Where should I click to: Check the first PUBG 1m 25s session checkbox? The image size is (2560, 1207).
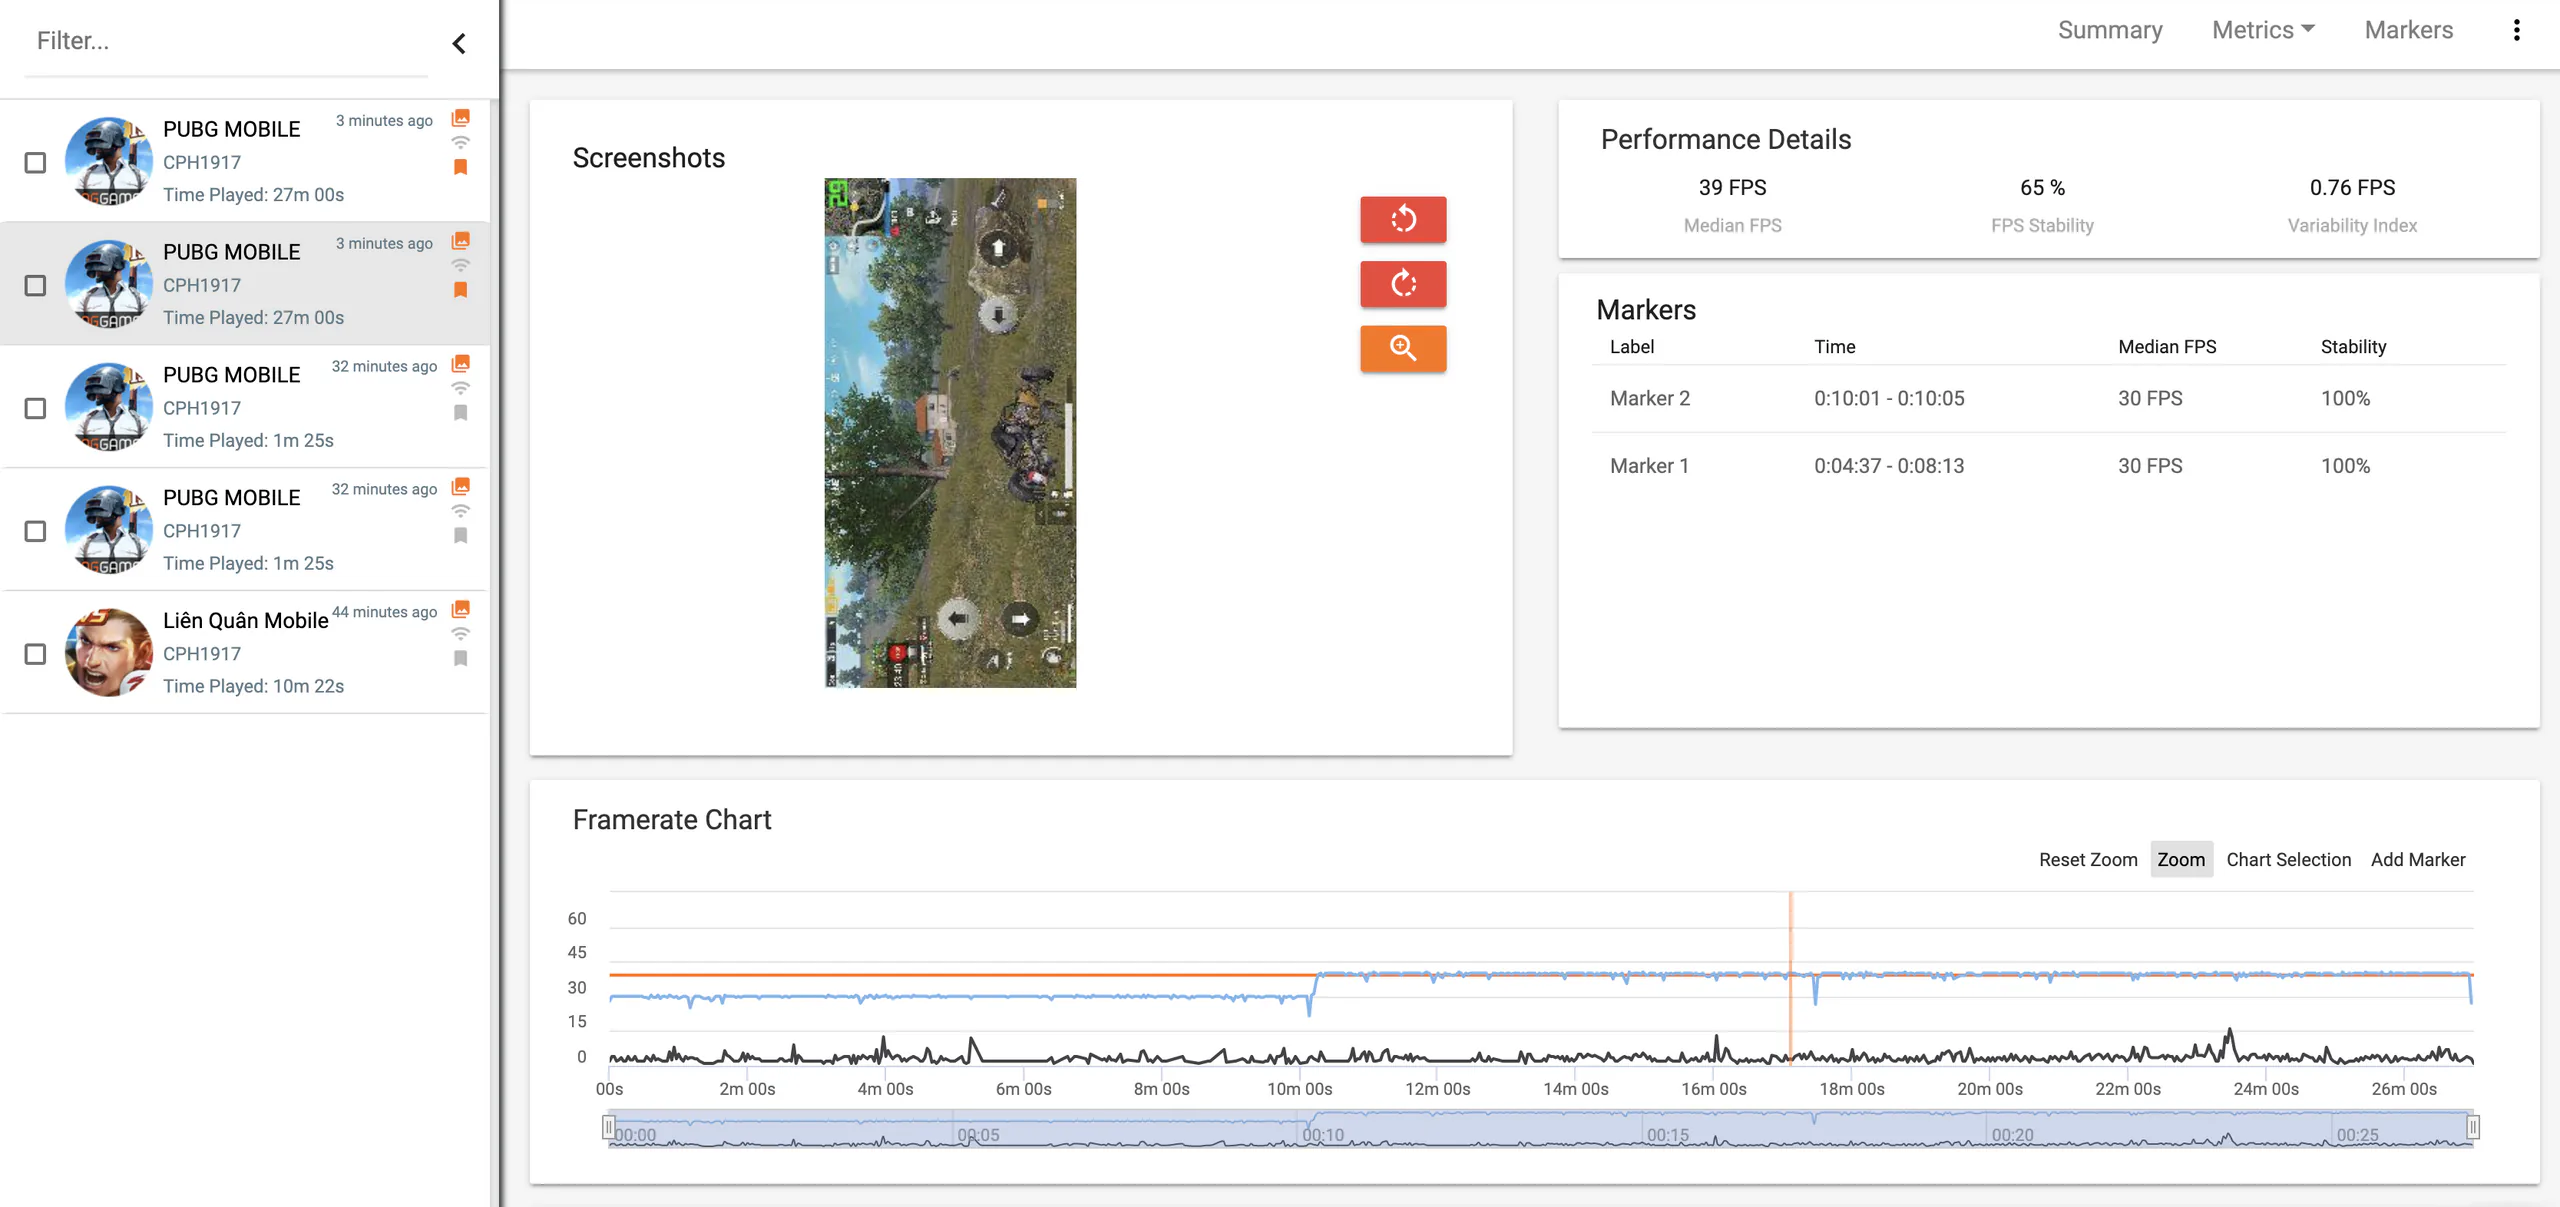click(35, 409)
